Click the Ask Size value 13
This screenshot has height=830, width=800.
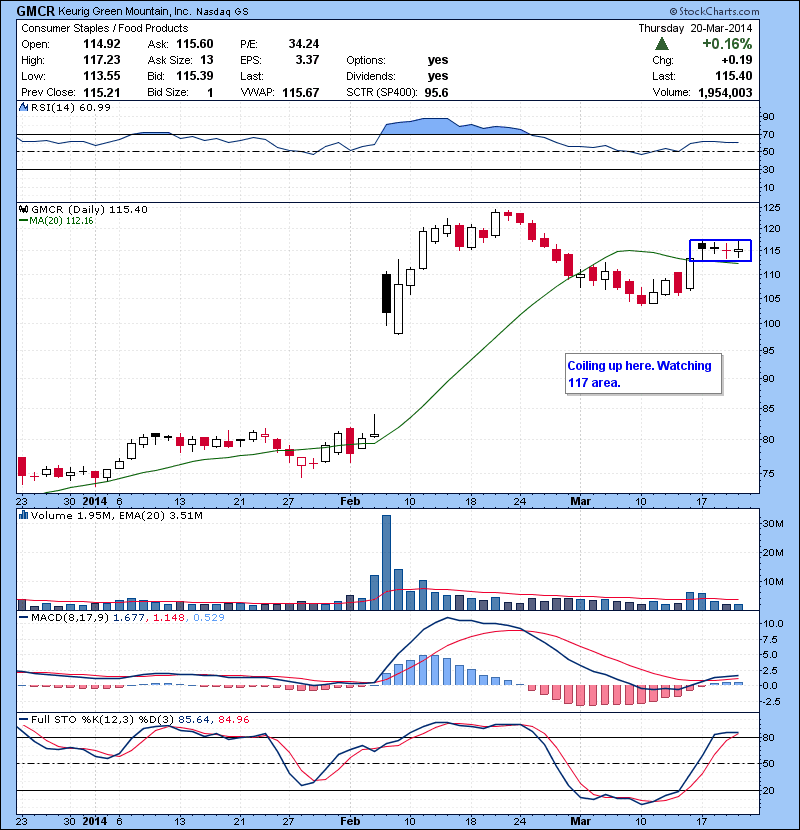click(x=206, y=60)
